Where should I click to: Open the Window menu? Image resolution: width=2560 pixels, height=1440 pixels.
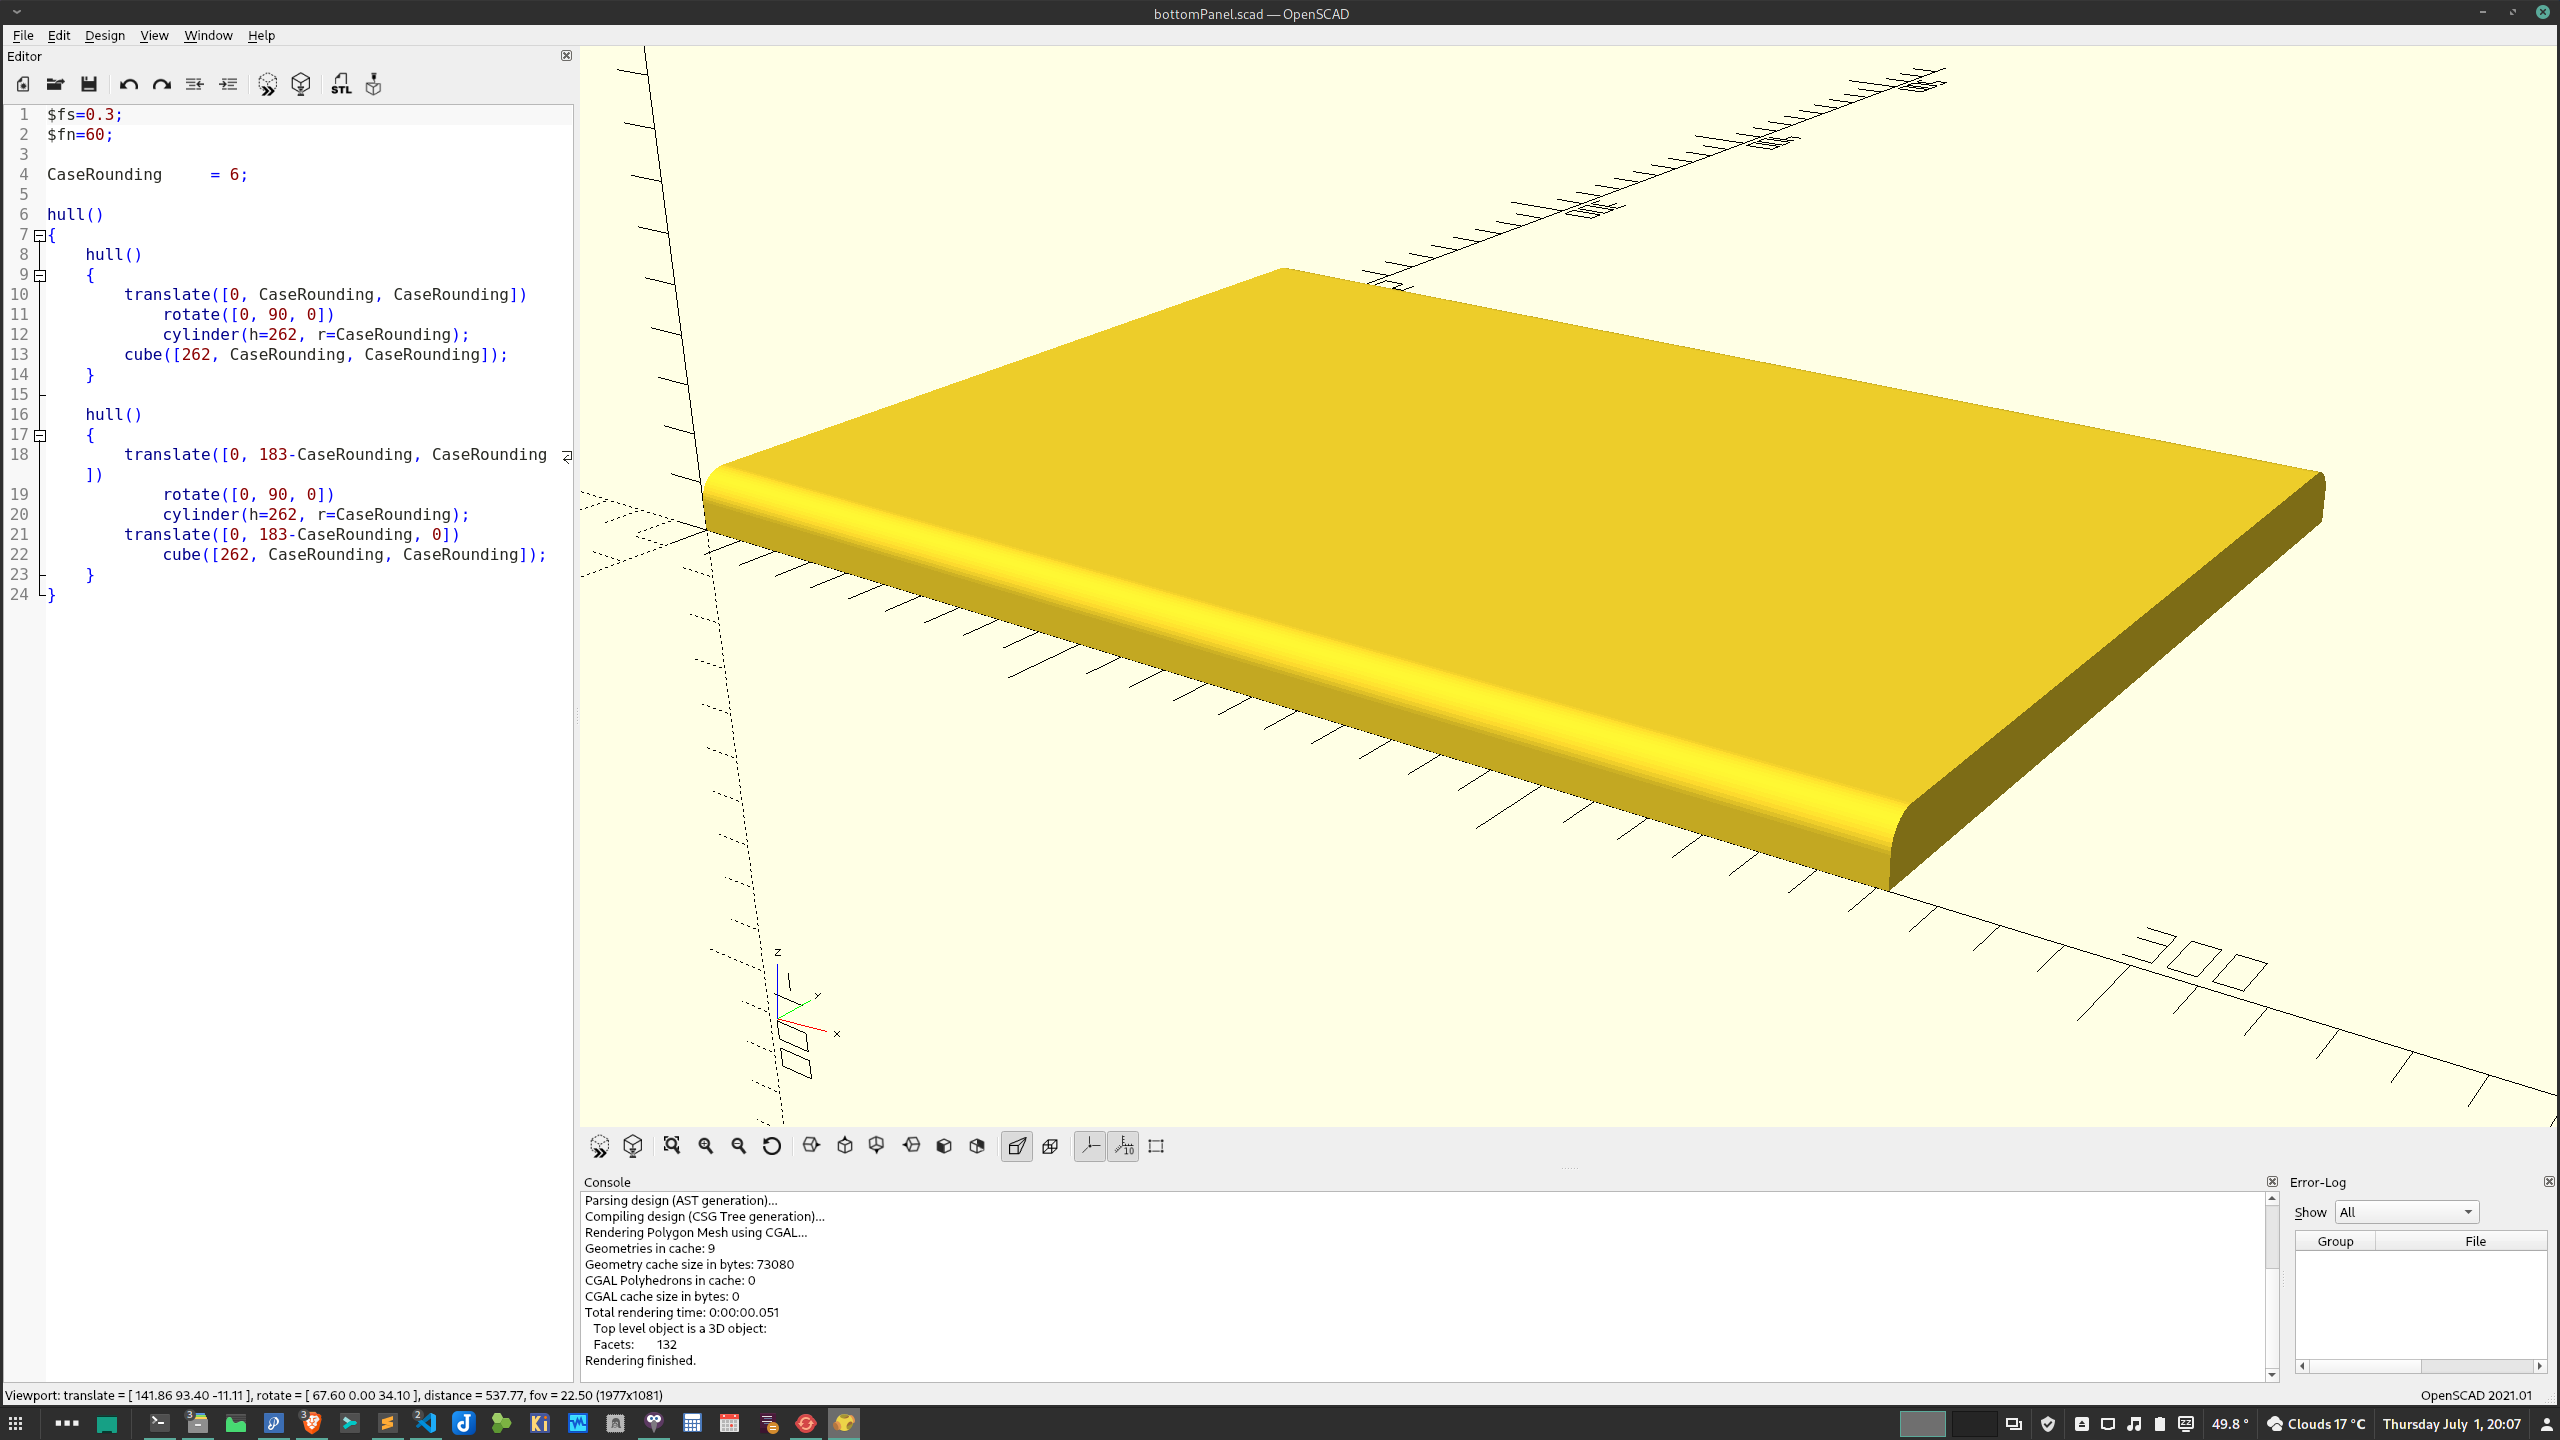click(x=207, y=35)
